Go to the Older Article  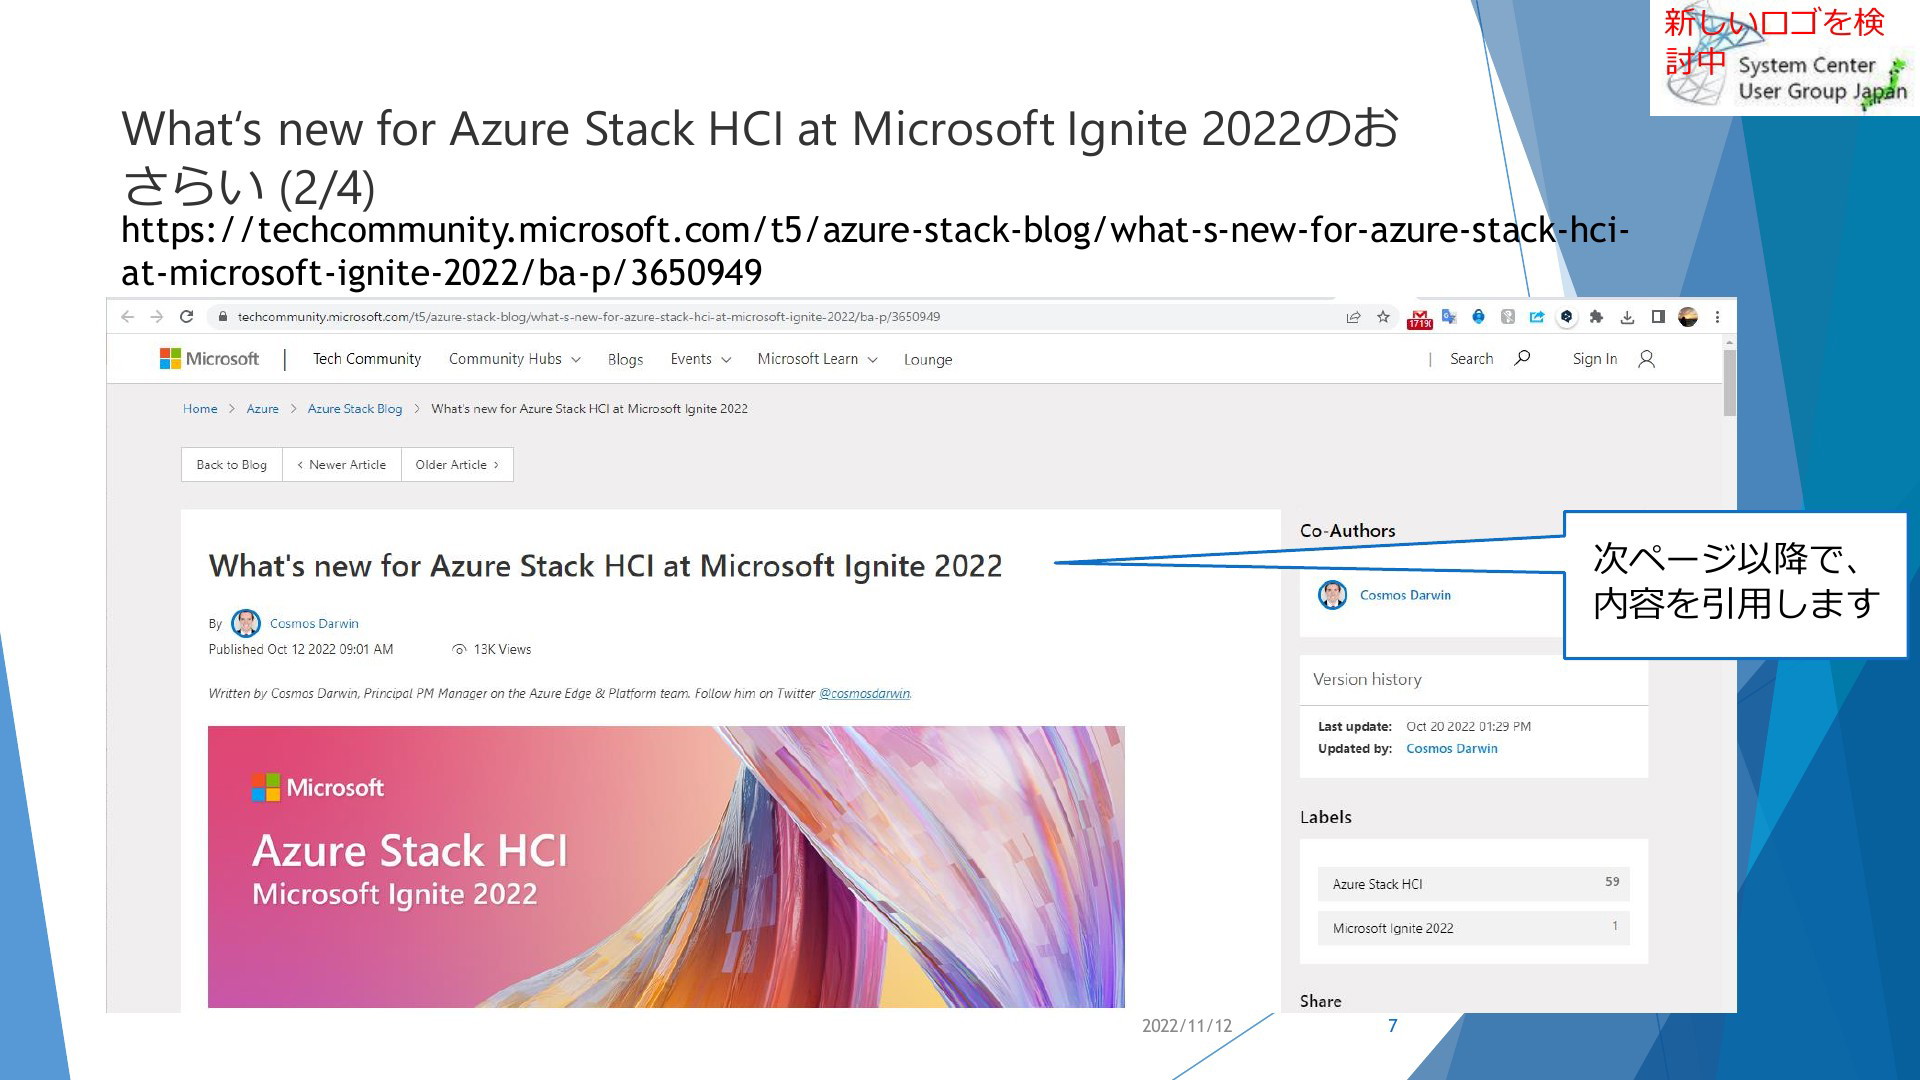click(456, 465)
